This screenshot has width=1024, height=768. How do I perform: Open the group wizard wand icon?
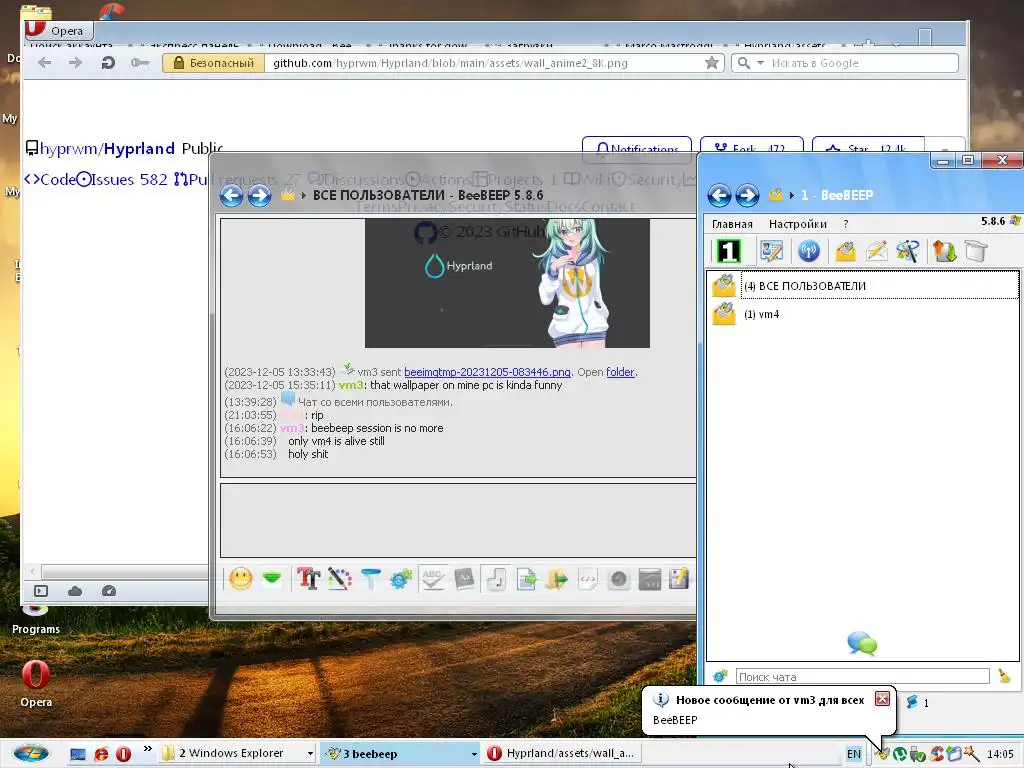pyautogui.click(x=908, y=251)
